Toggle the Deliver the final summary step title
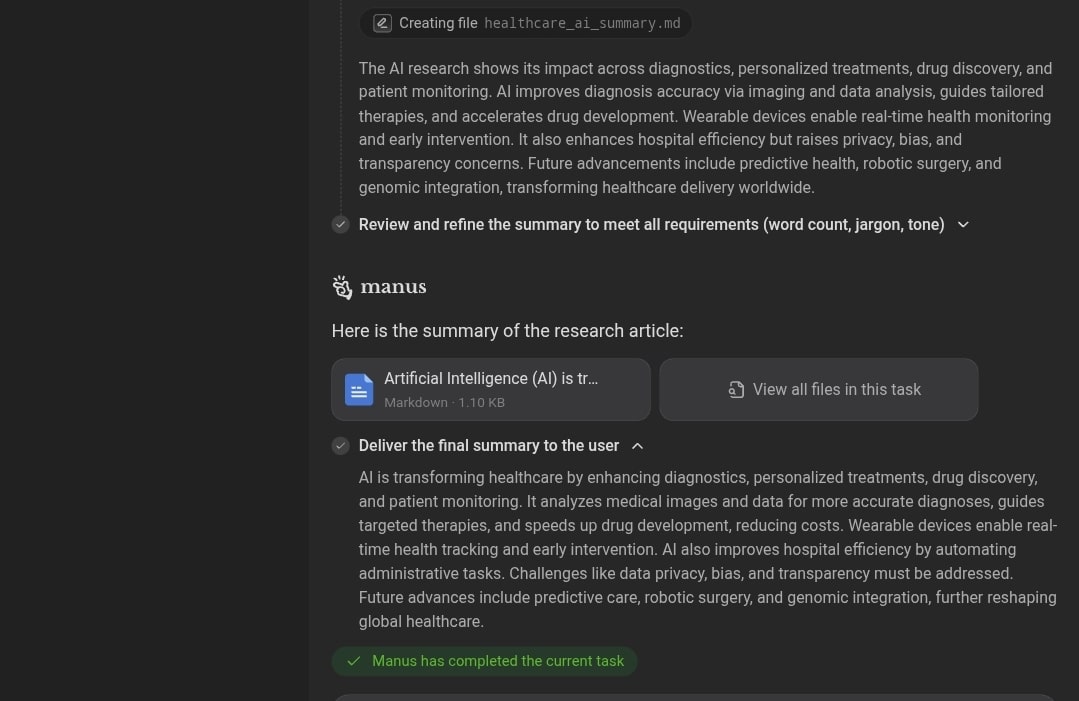 (x=489, y=446)
